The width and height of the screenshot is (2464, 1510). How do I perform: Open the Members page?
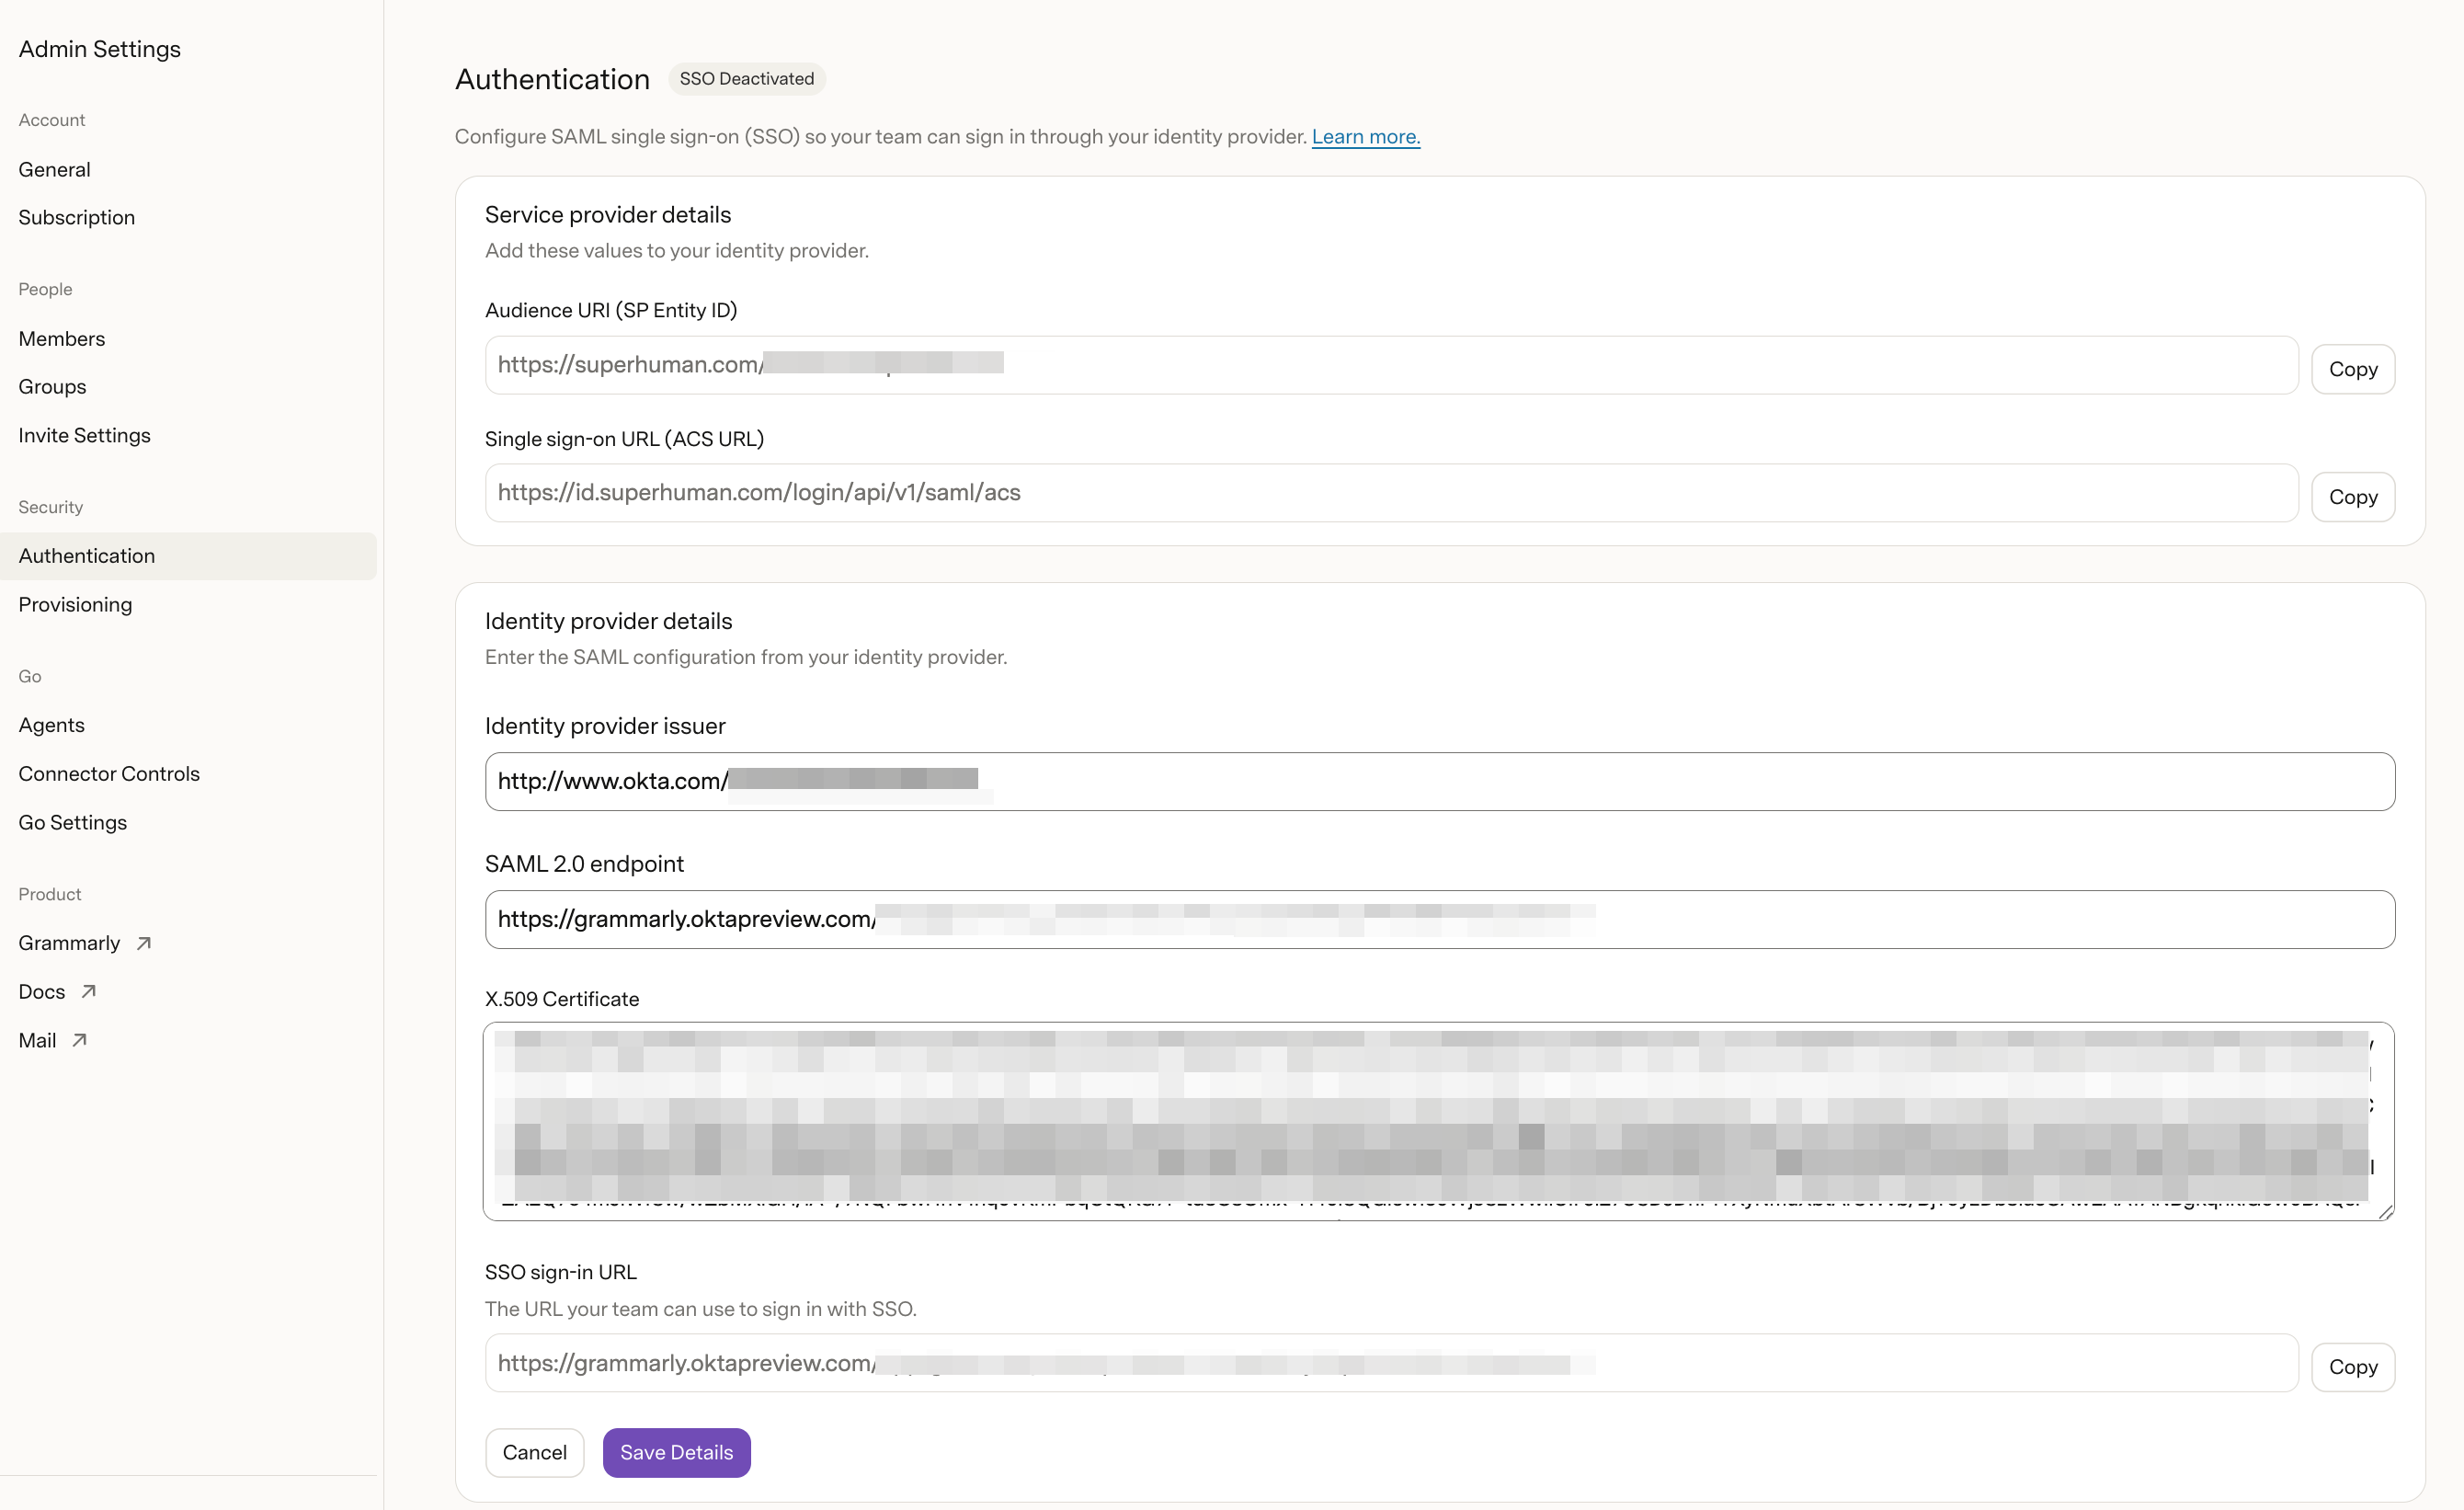pyautogui.click(x=61, y=338)
